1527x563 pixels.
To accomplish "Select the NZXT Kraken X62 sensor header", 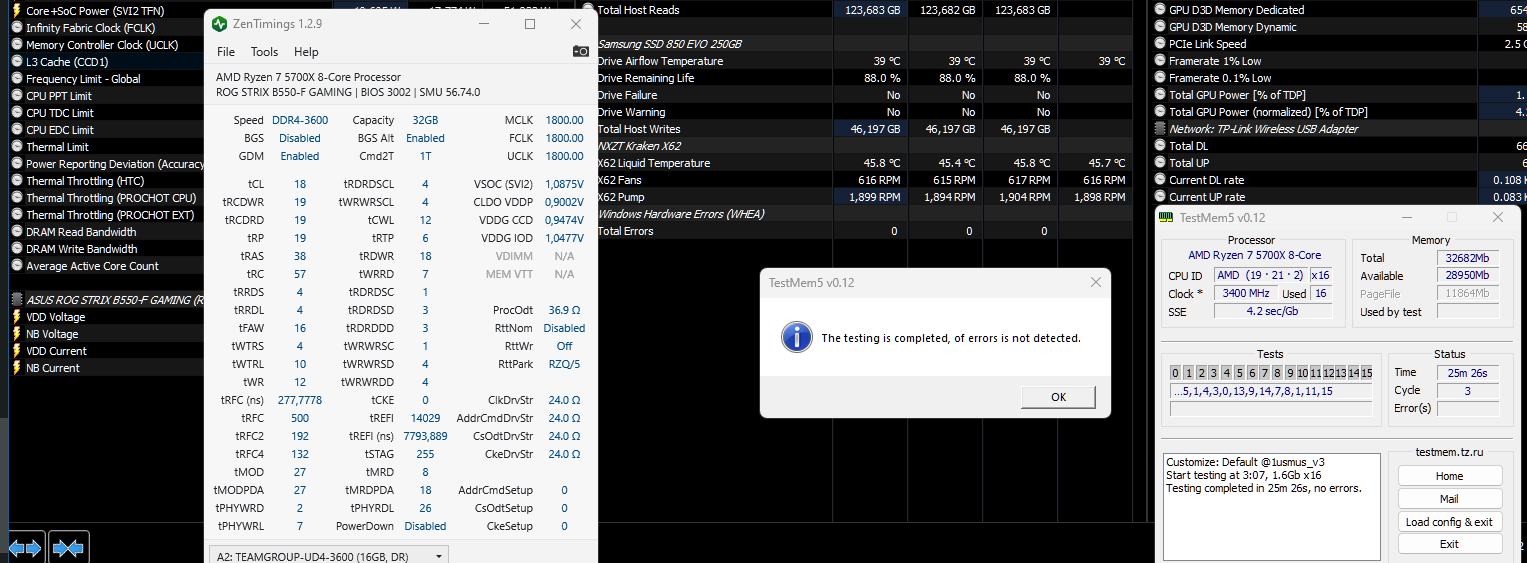I will 638,146.
